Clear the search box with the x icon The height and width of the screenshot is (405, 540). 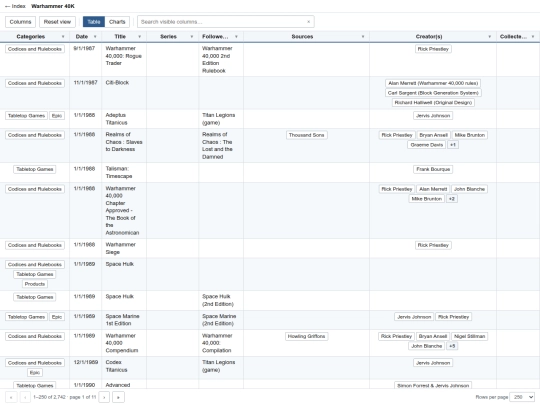point(308,22)
